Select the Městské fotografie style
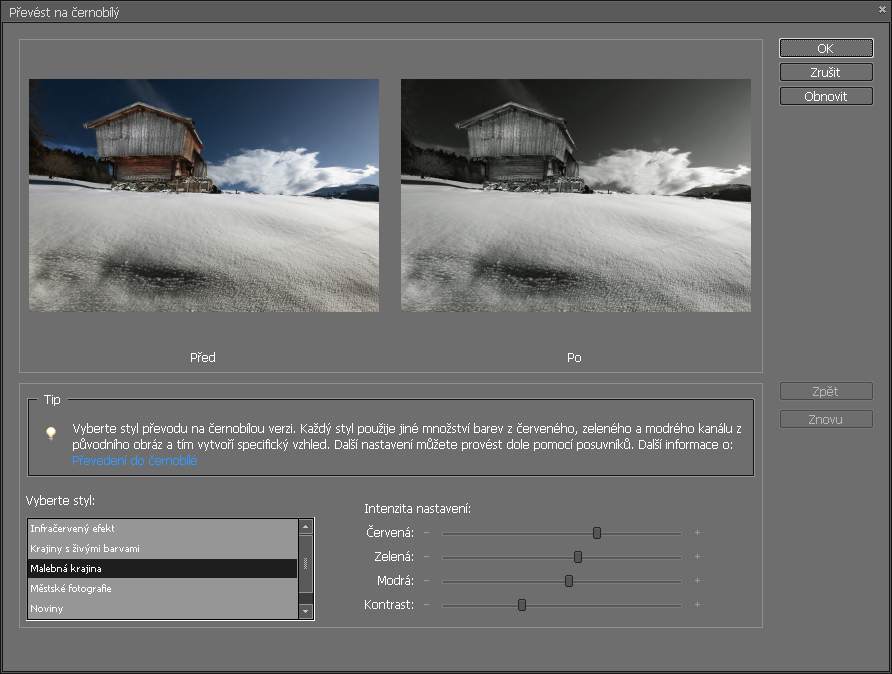892x674 pixels. click(x=162, y=588)
